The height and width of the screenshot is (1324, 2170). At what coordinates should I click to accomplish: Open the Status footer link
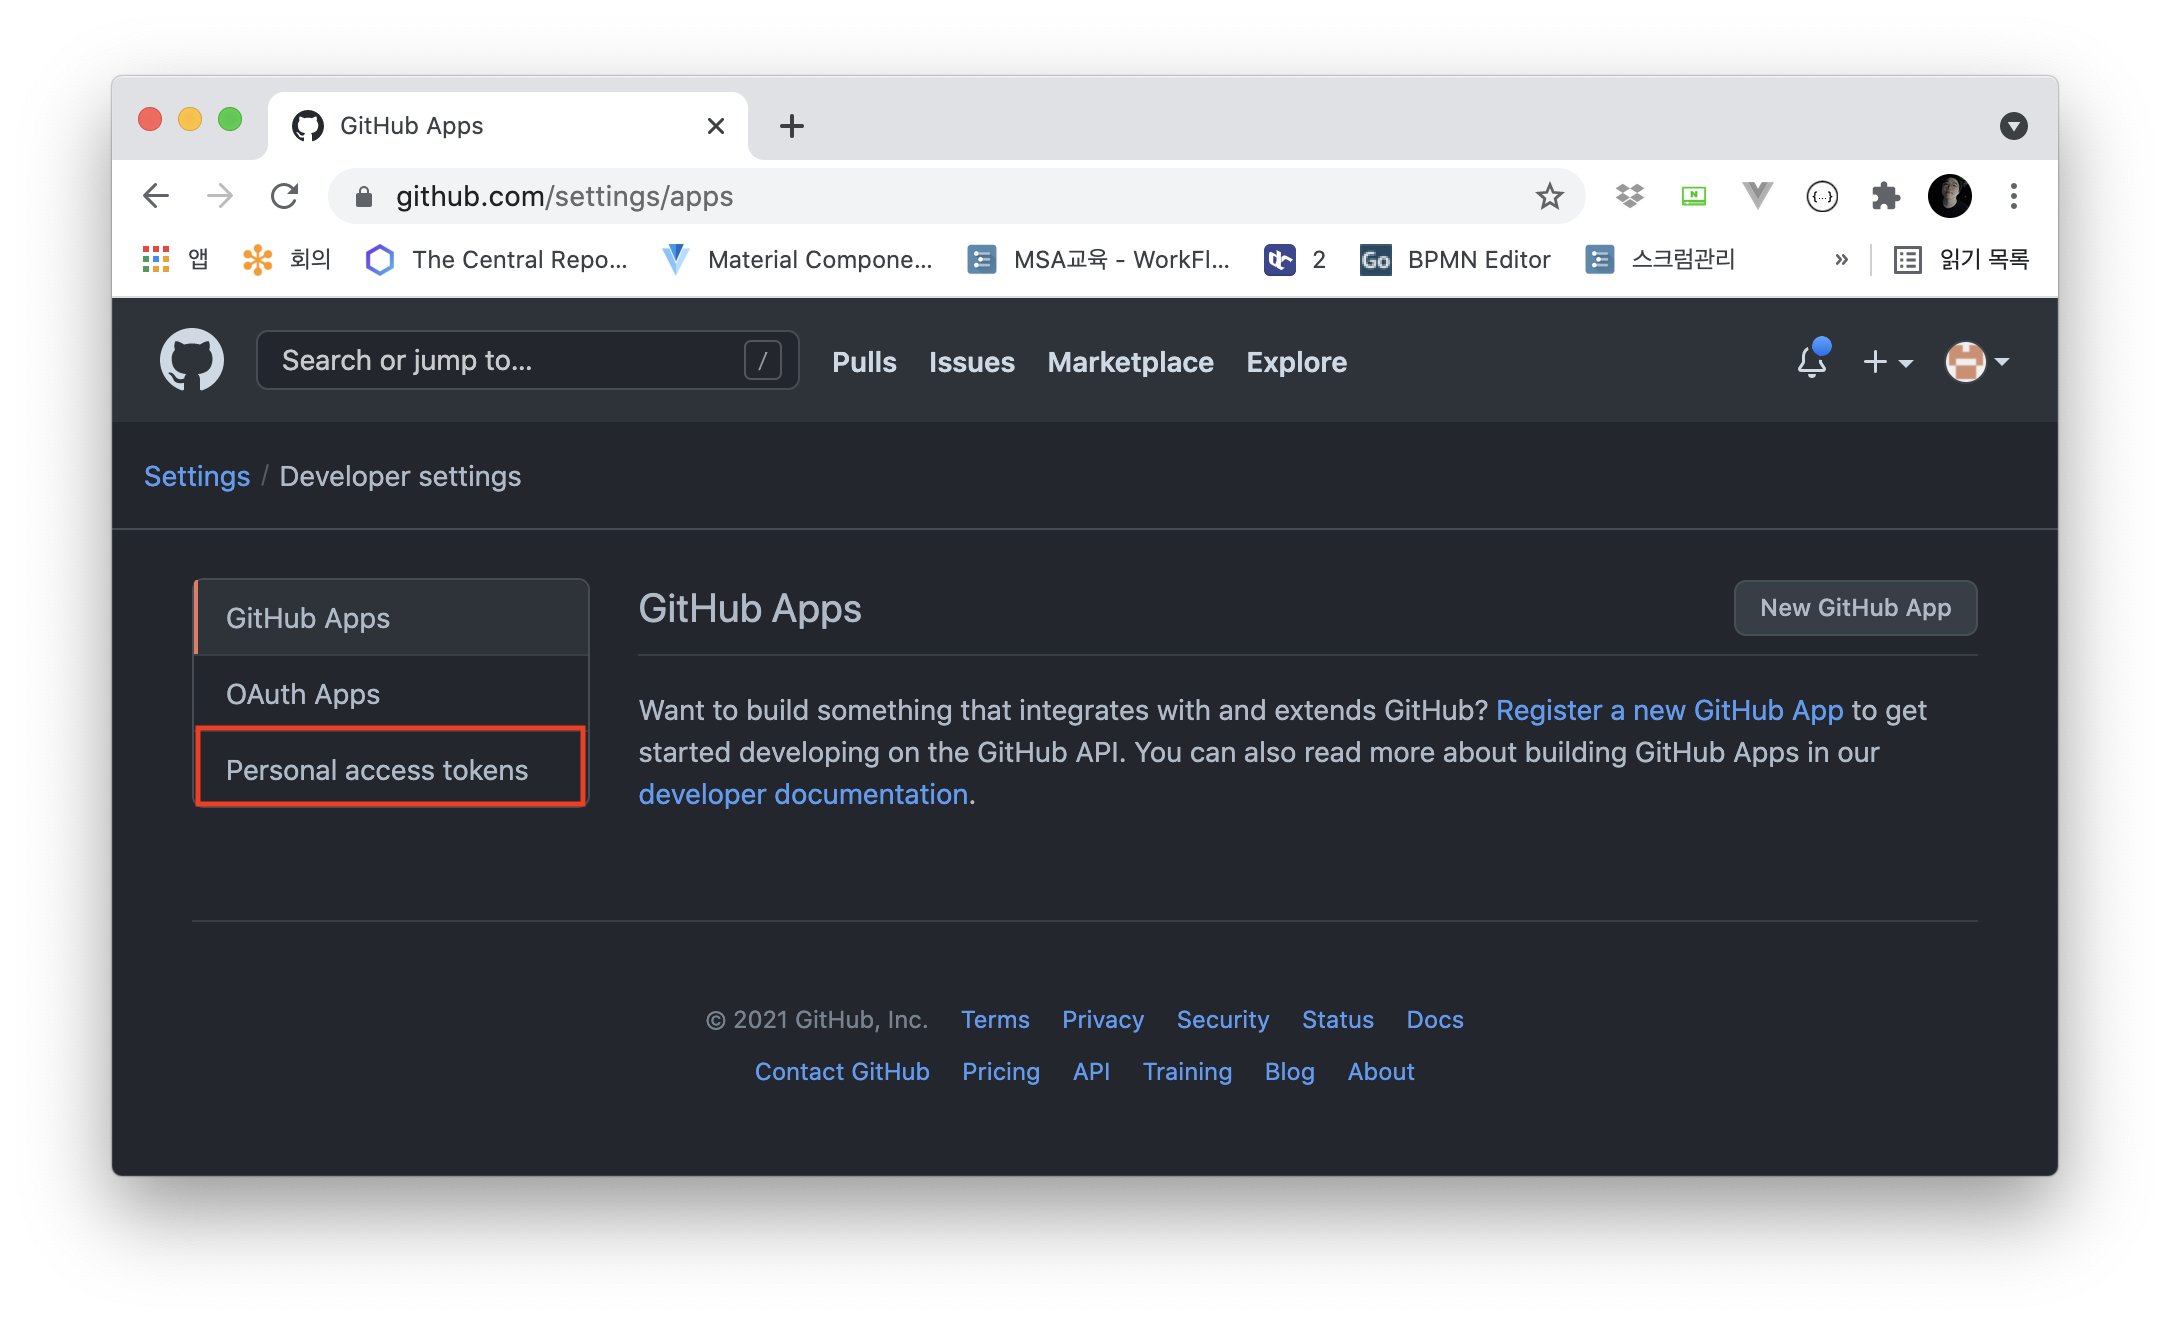click(1337, 1020)
